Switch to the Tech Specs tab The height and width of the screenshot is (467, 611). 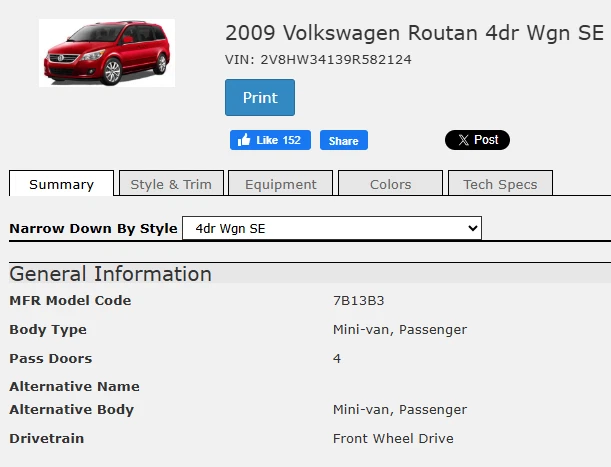[500, 183]
